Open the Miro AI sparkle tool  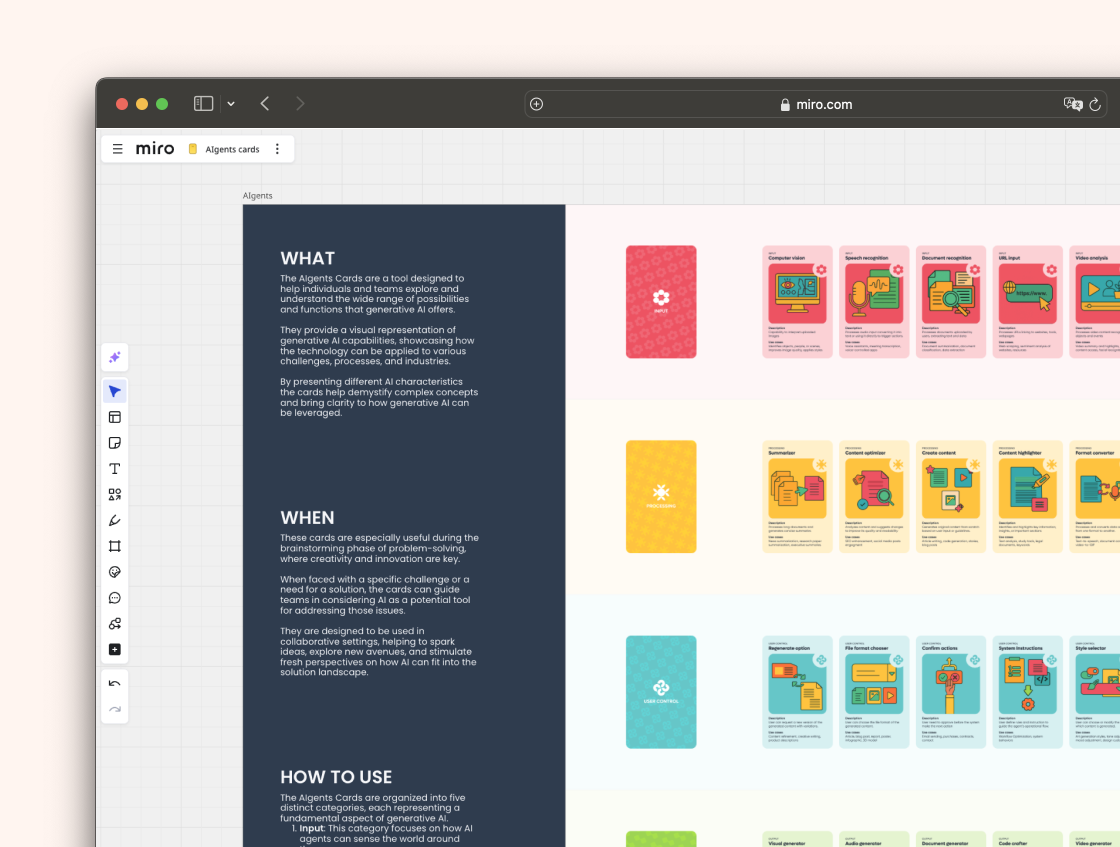click(x=114, y=357)
